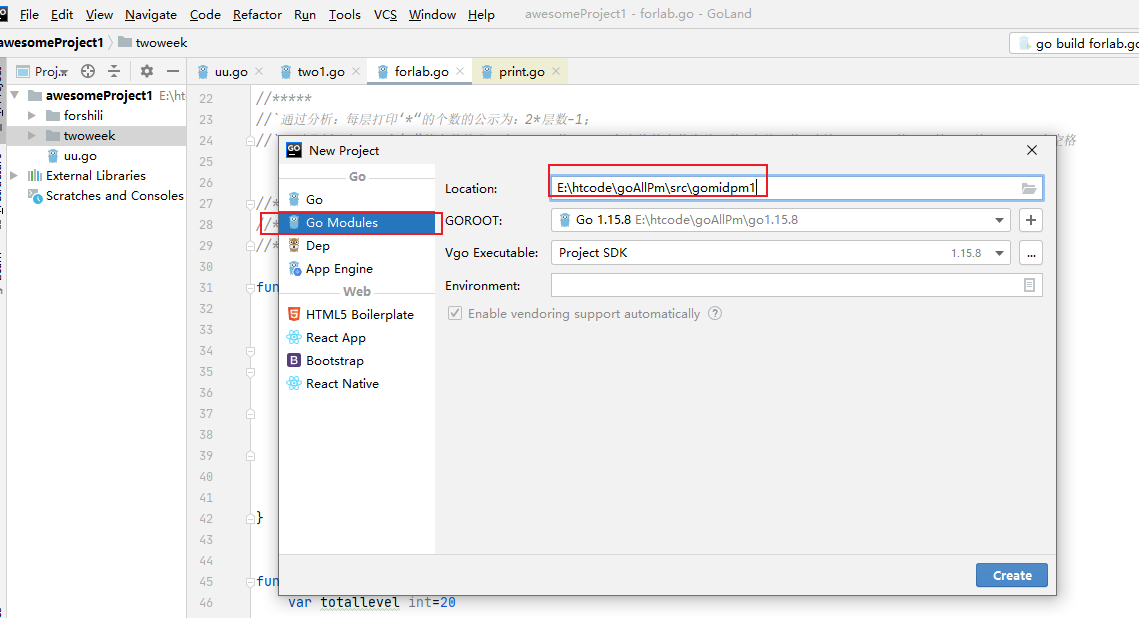Open the Vgo Executable dropdown
This screenshot has width=1139, height=618.
[1000, 253]
